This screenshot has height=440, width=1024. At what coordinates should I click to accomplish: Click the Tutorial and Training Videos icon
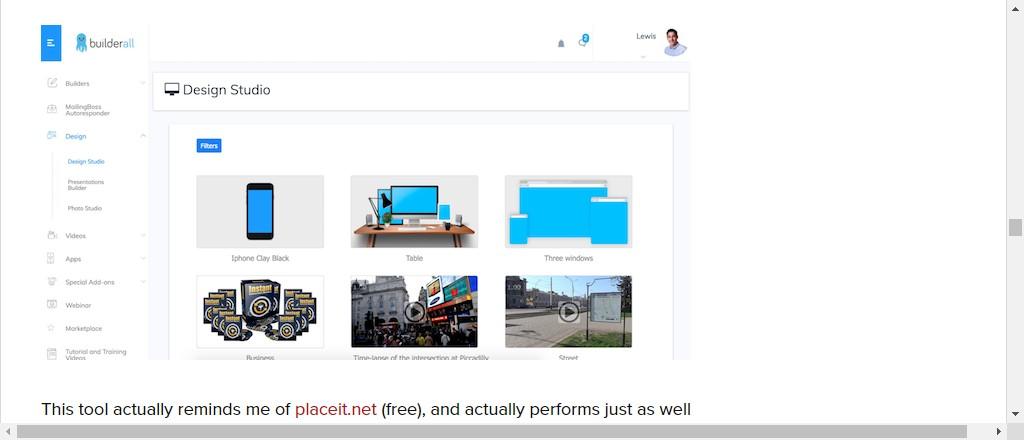tap(52, 354)
